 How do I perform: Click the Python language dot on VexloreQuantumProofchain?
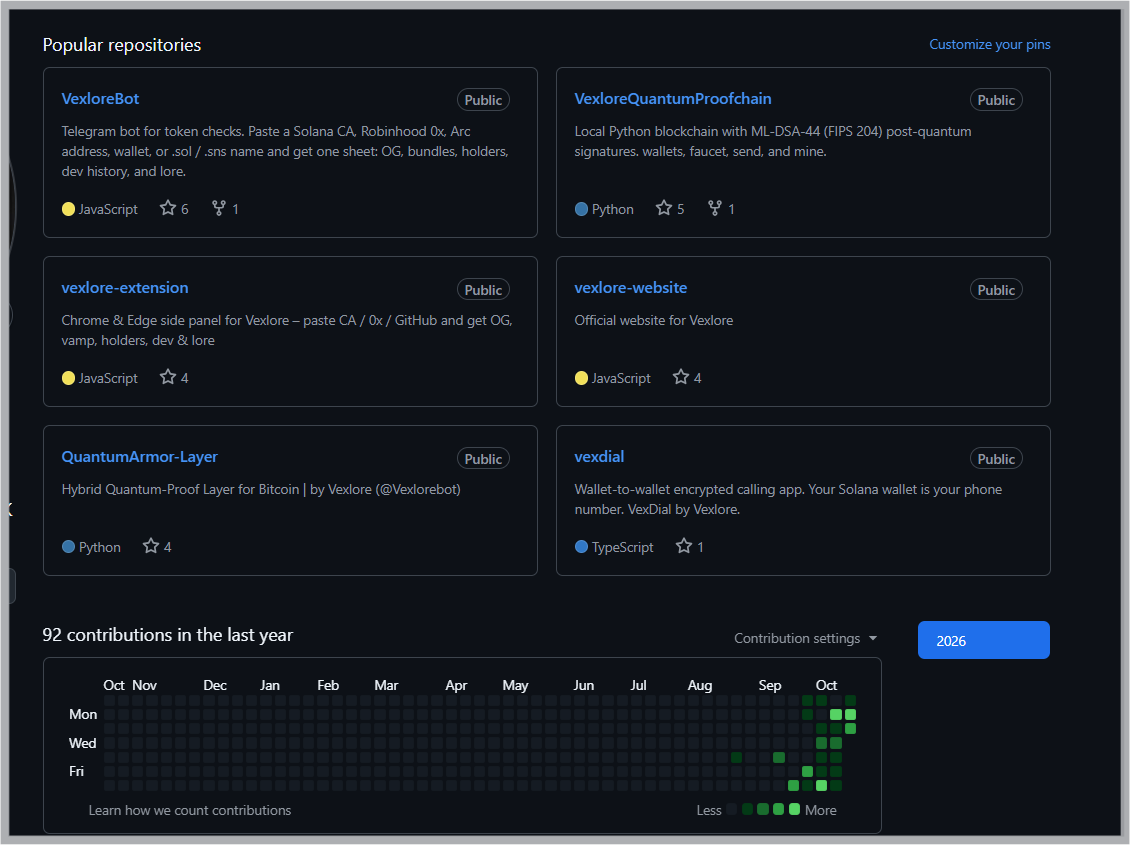point(582,209)
